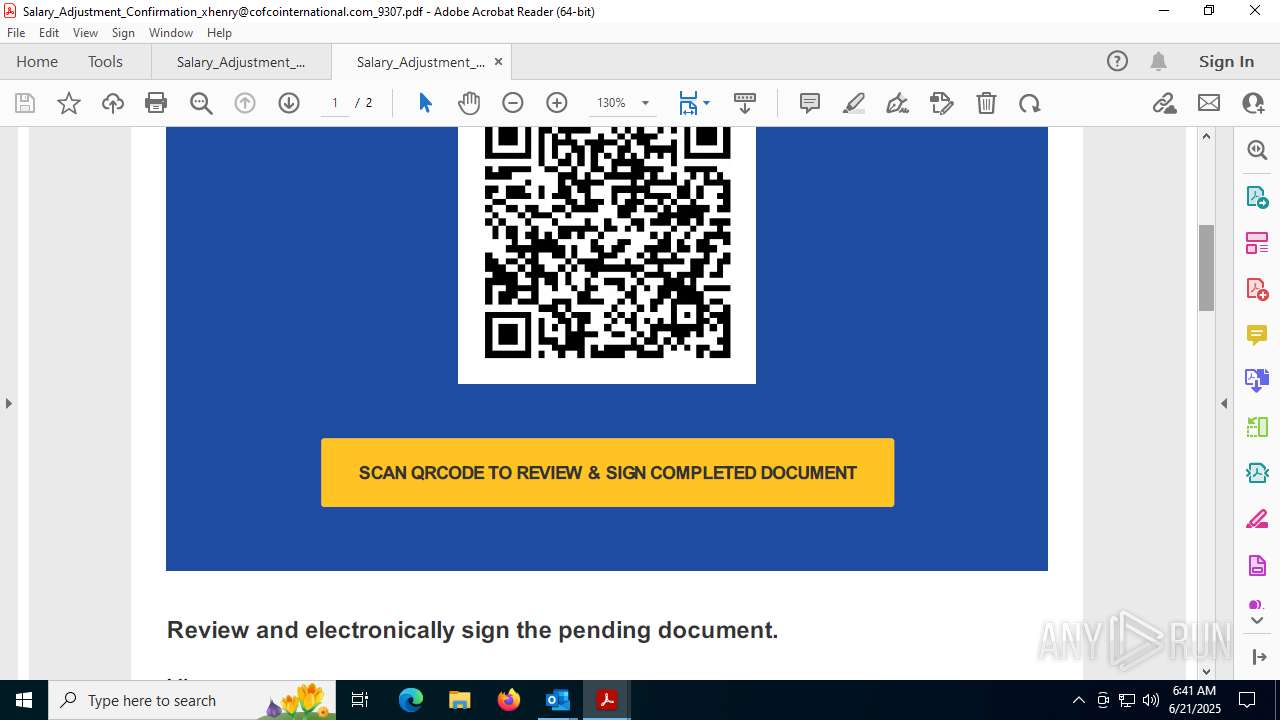Open Export PDF in side panel

point(1257,197)
